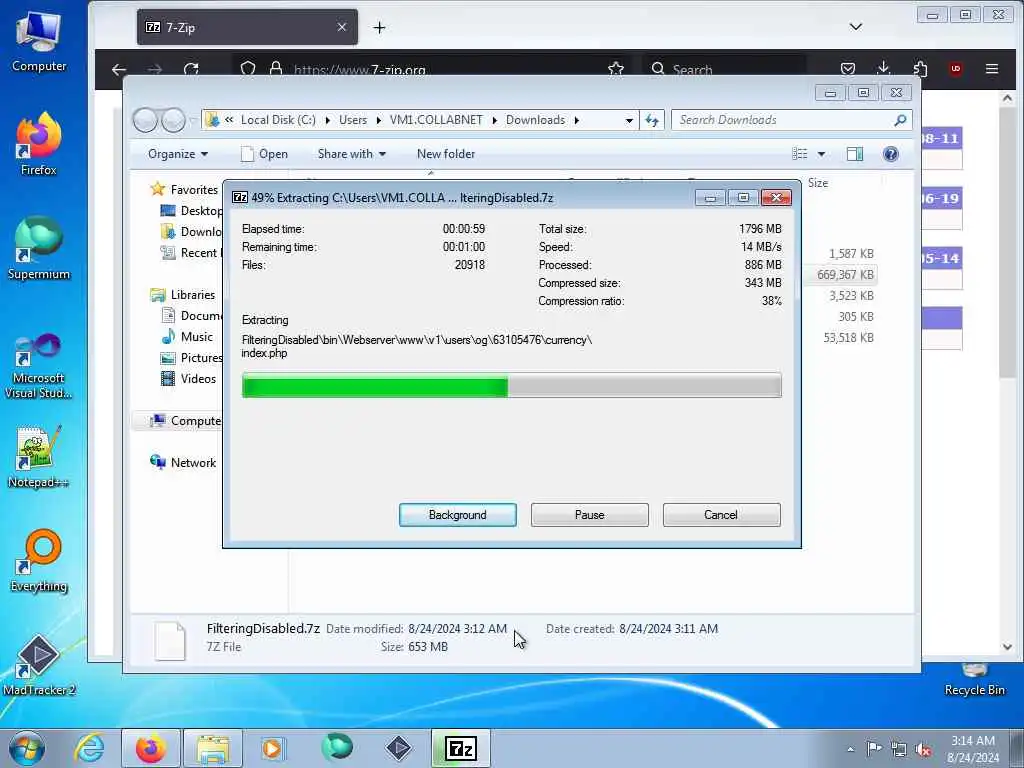Click the uBlock Origin toolbar icon
The height and width of the screenshot is (768, 1024).
(955, 69)
